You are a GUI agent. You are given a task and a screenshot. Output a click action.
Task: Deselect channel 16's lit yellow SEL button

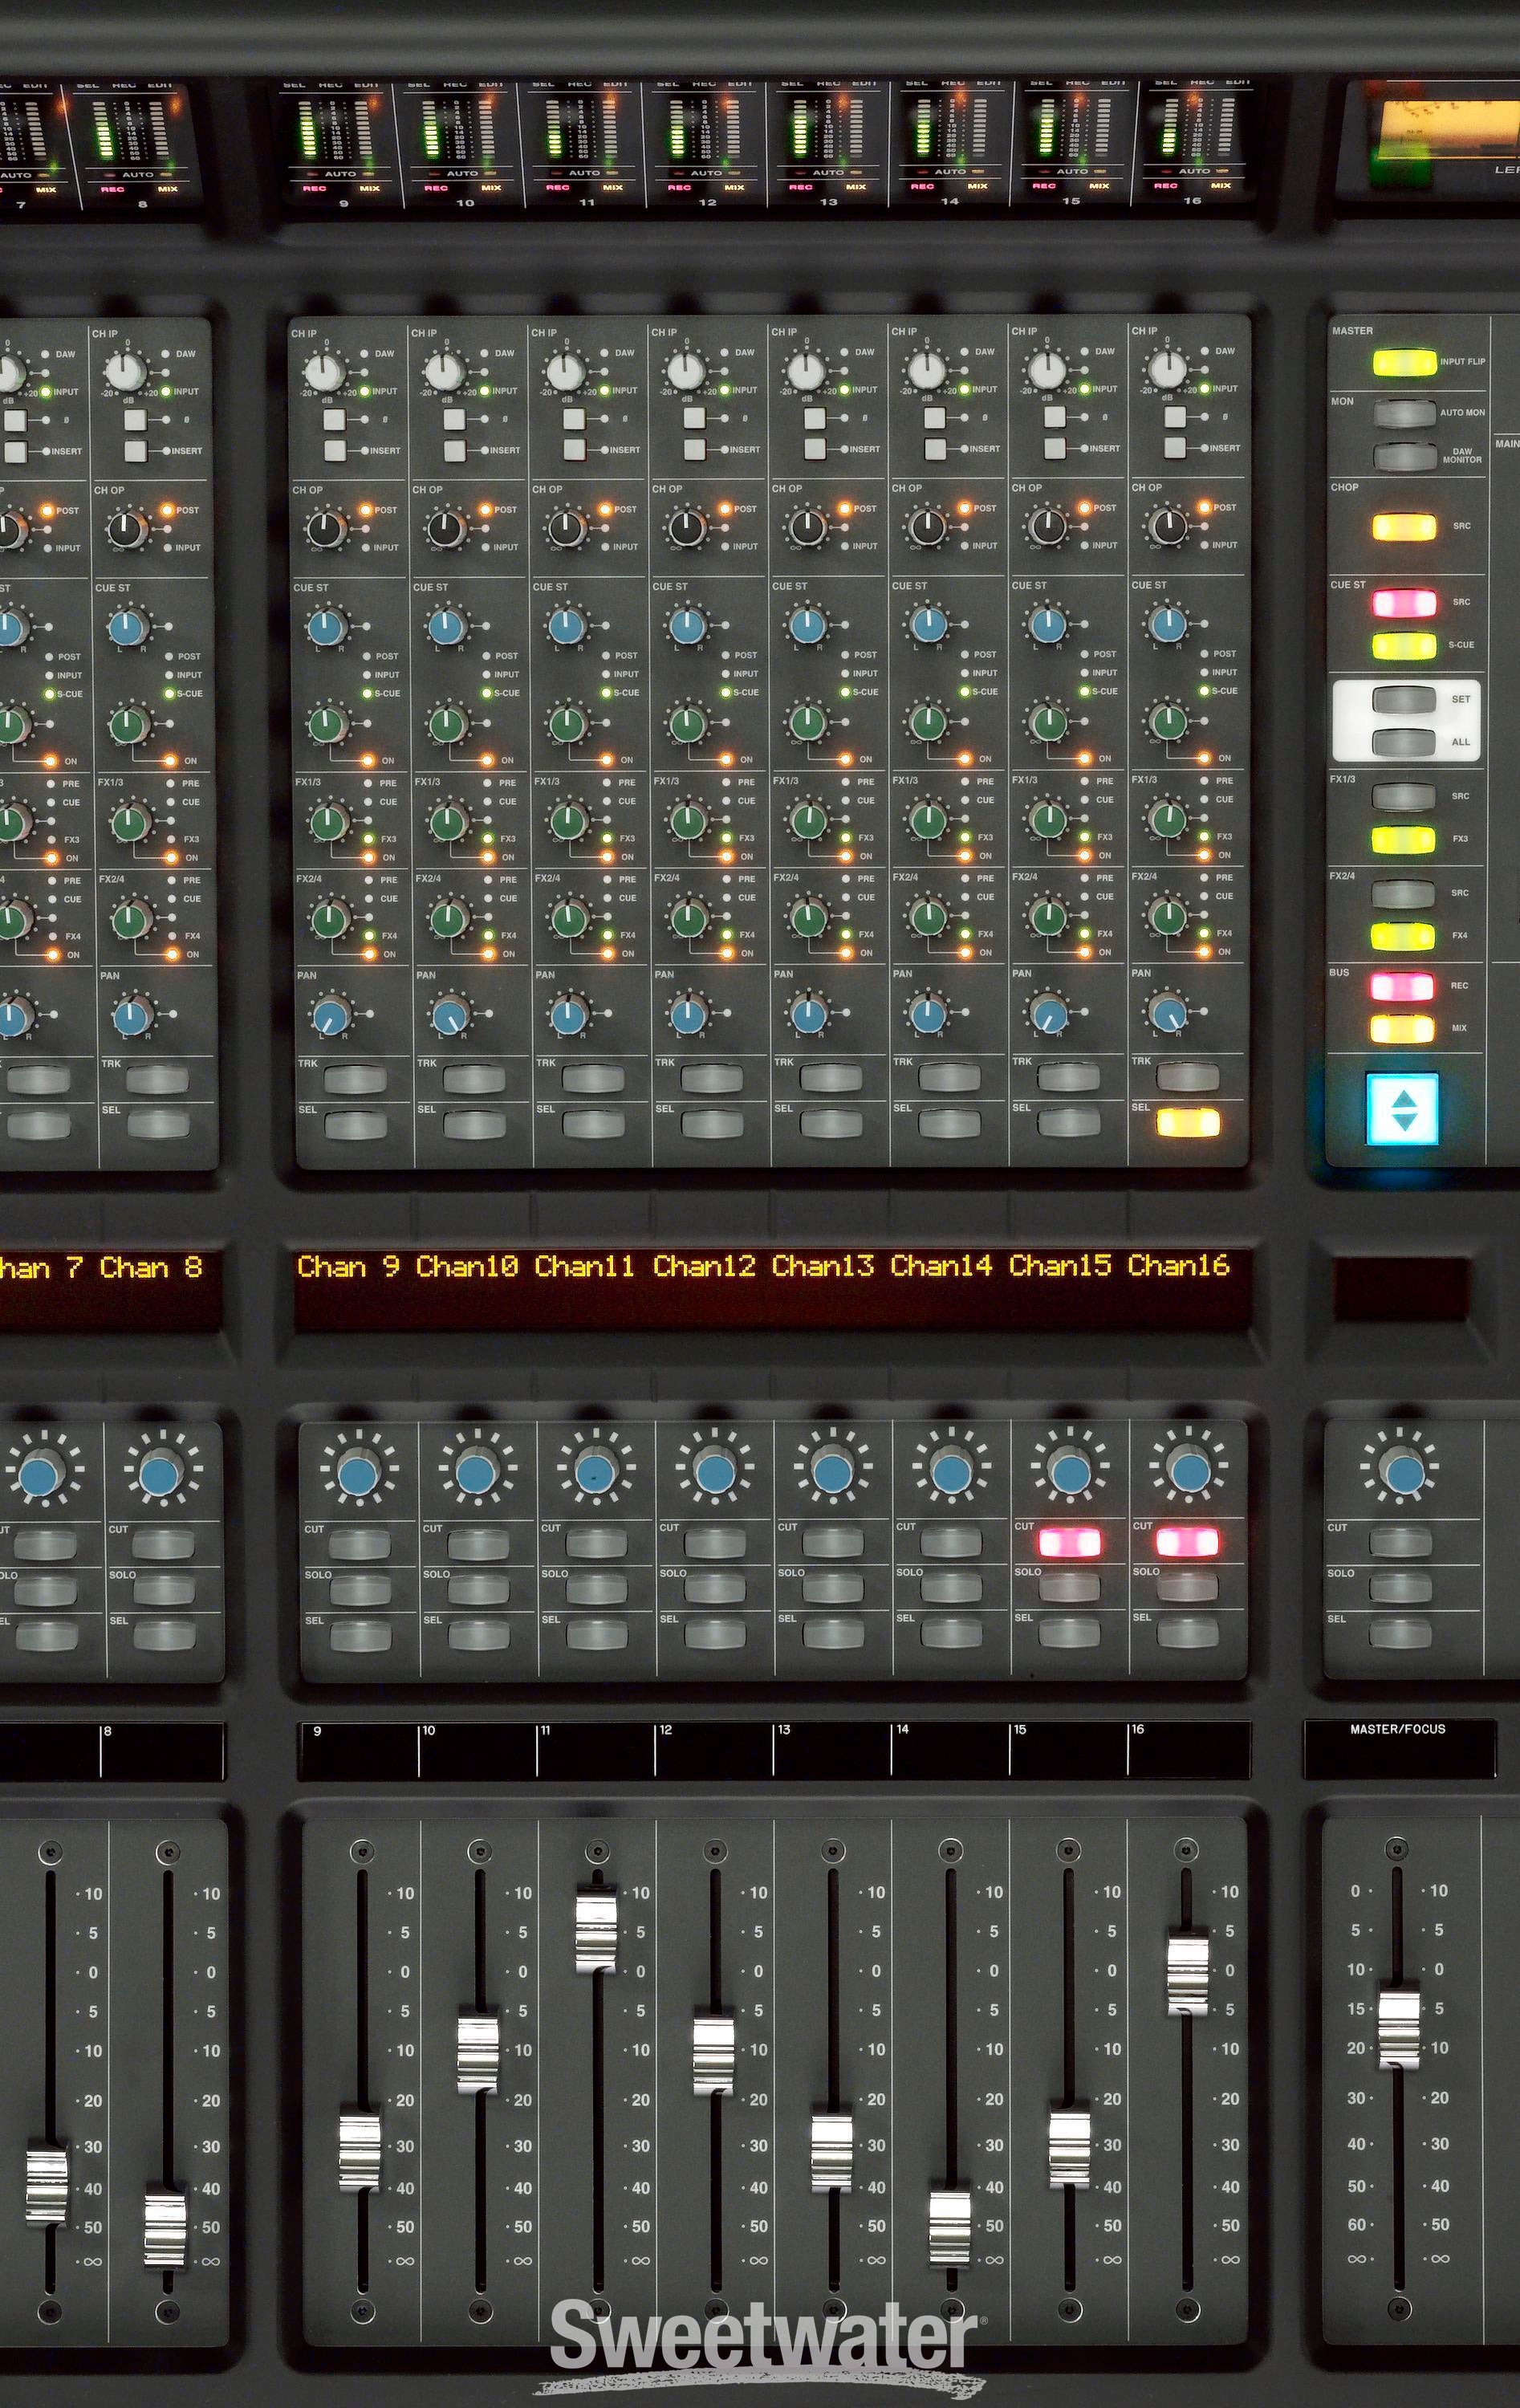[x=1188, y=1122]
